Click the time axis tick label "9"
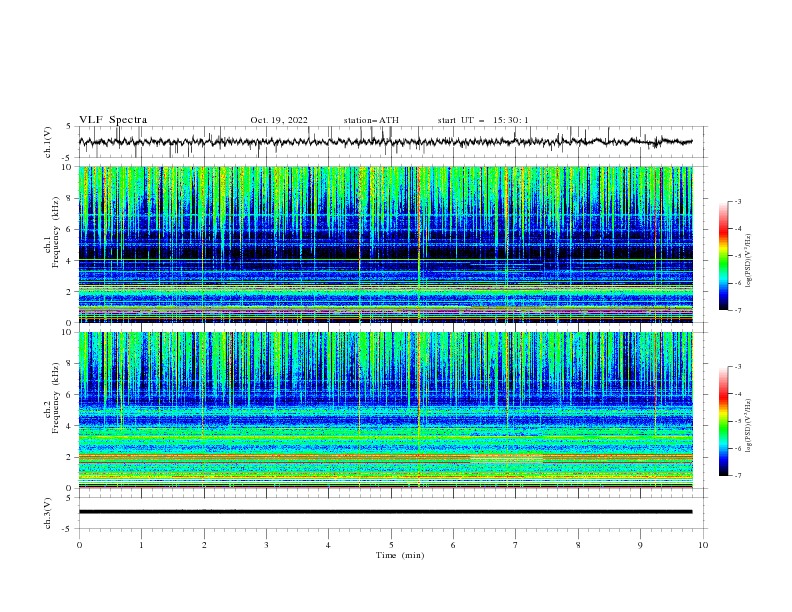Viewport: 792px width, 612px height. click(x=640, y=545)
